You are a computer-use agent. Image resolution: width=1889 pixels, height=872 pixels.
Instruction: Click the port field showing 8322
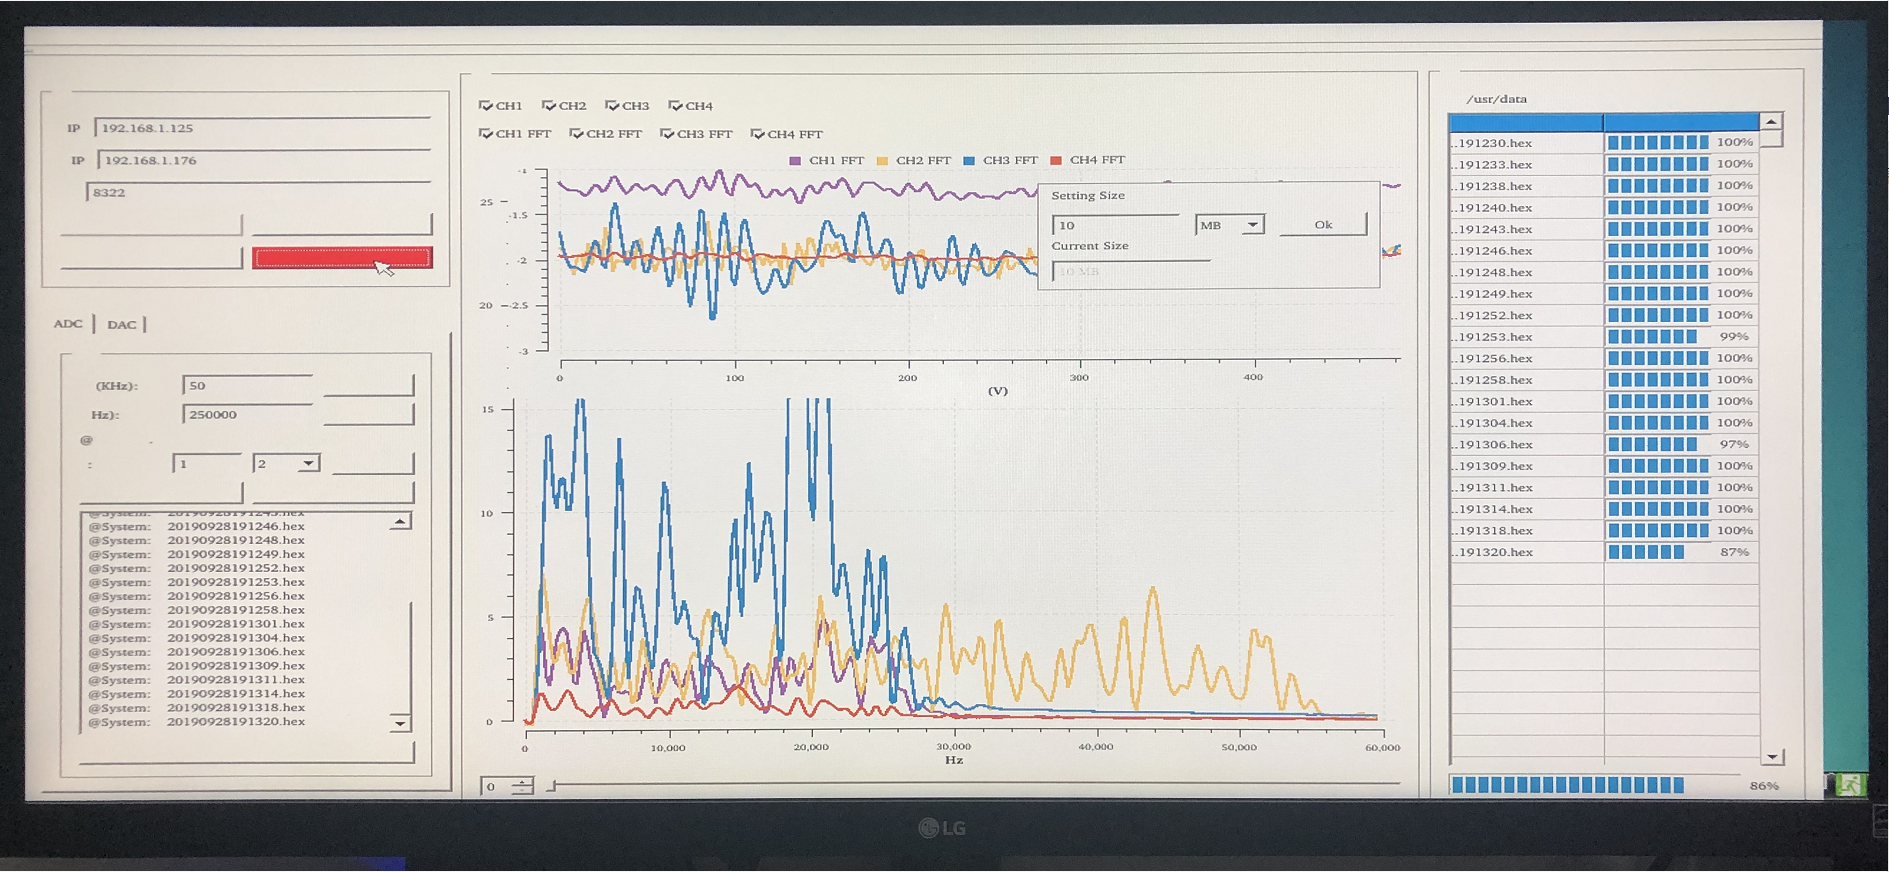(x=259, y=192)
